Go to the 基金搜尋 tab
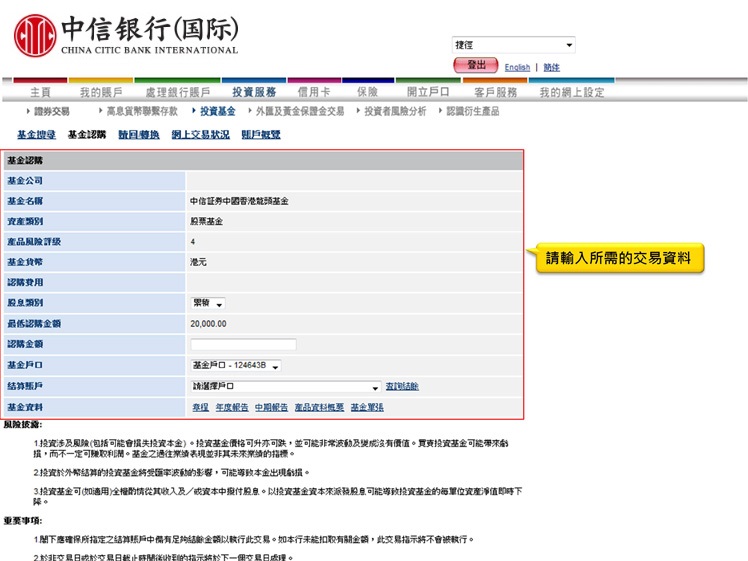 (x=36, y=135)
